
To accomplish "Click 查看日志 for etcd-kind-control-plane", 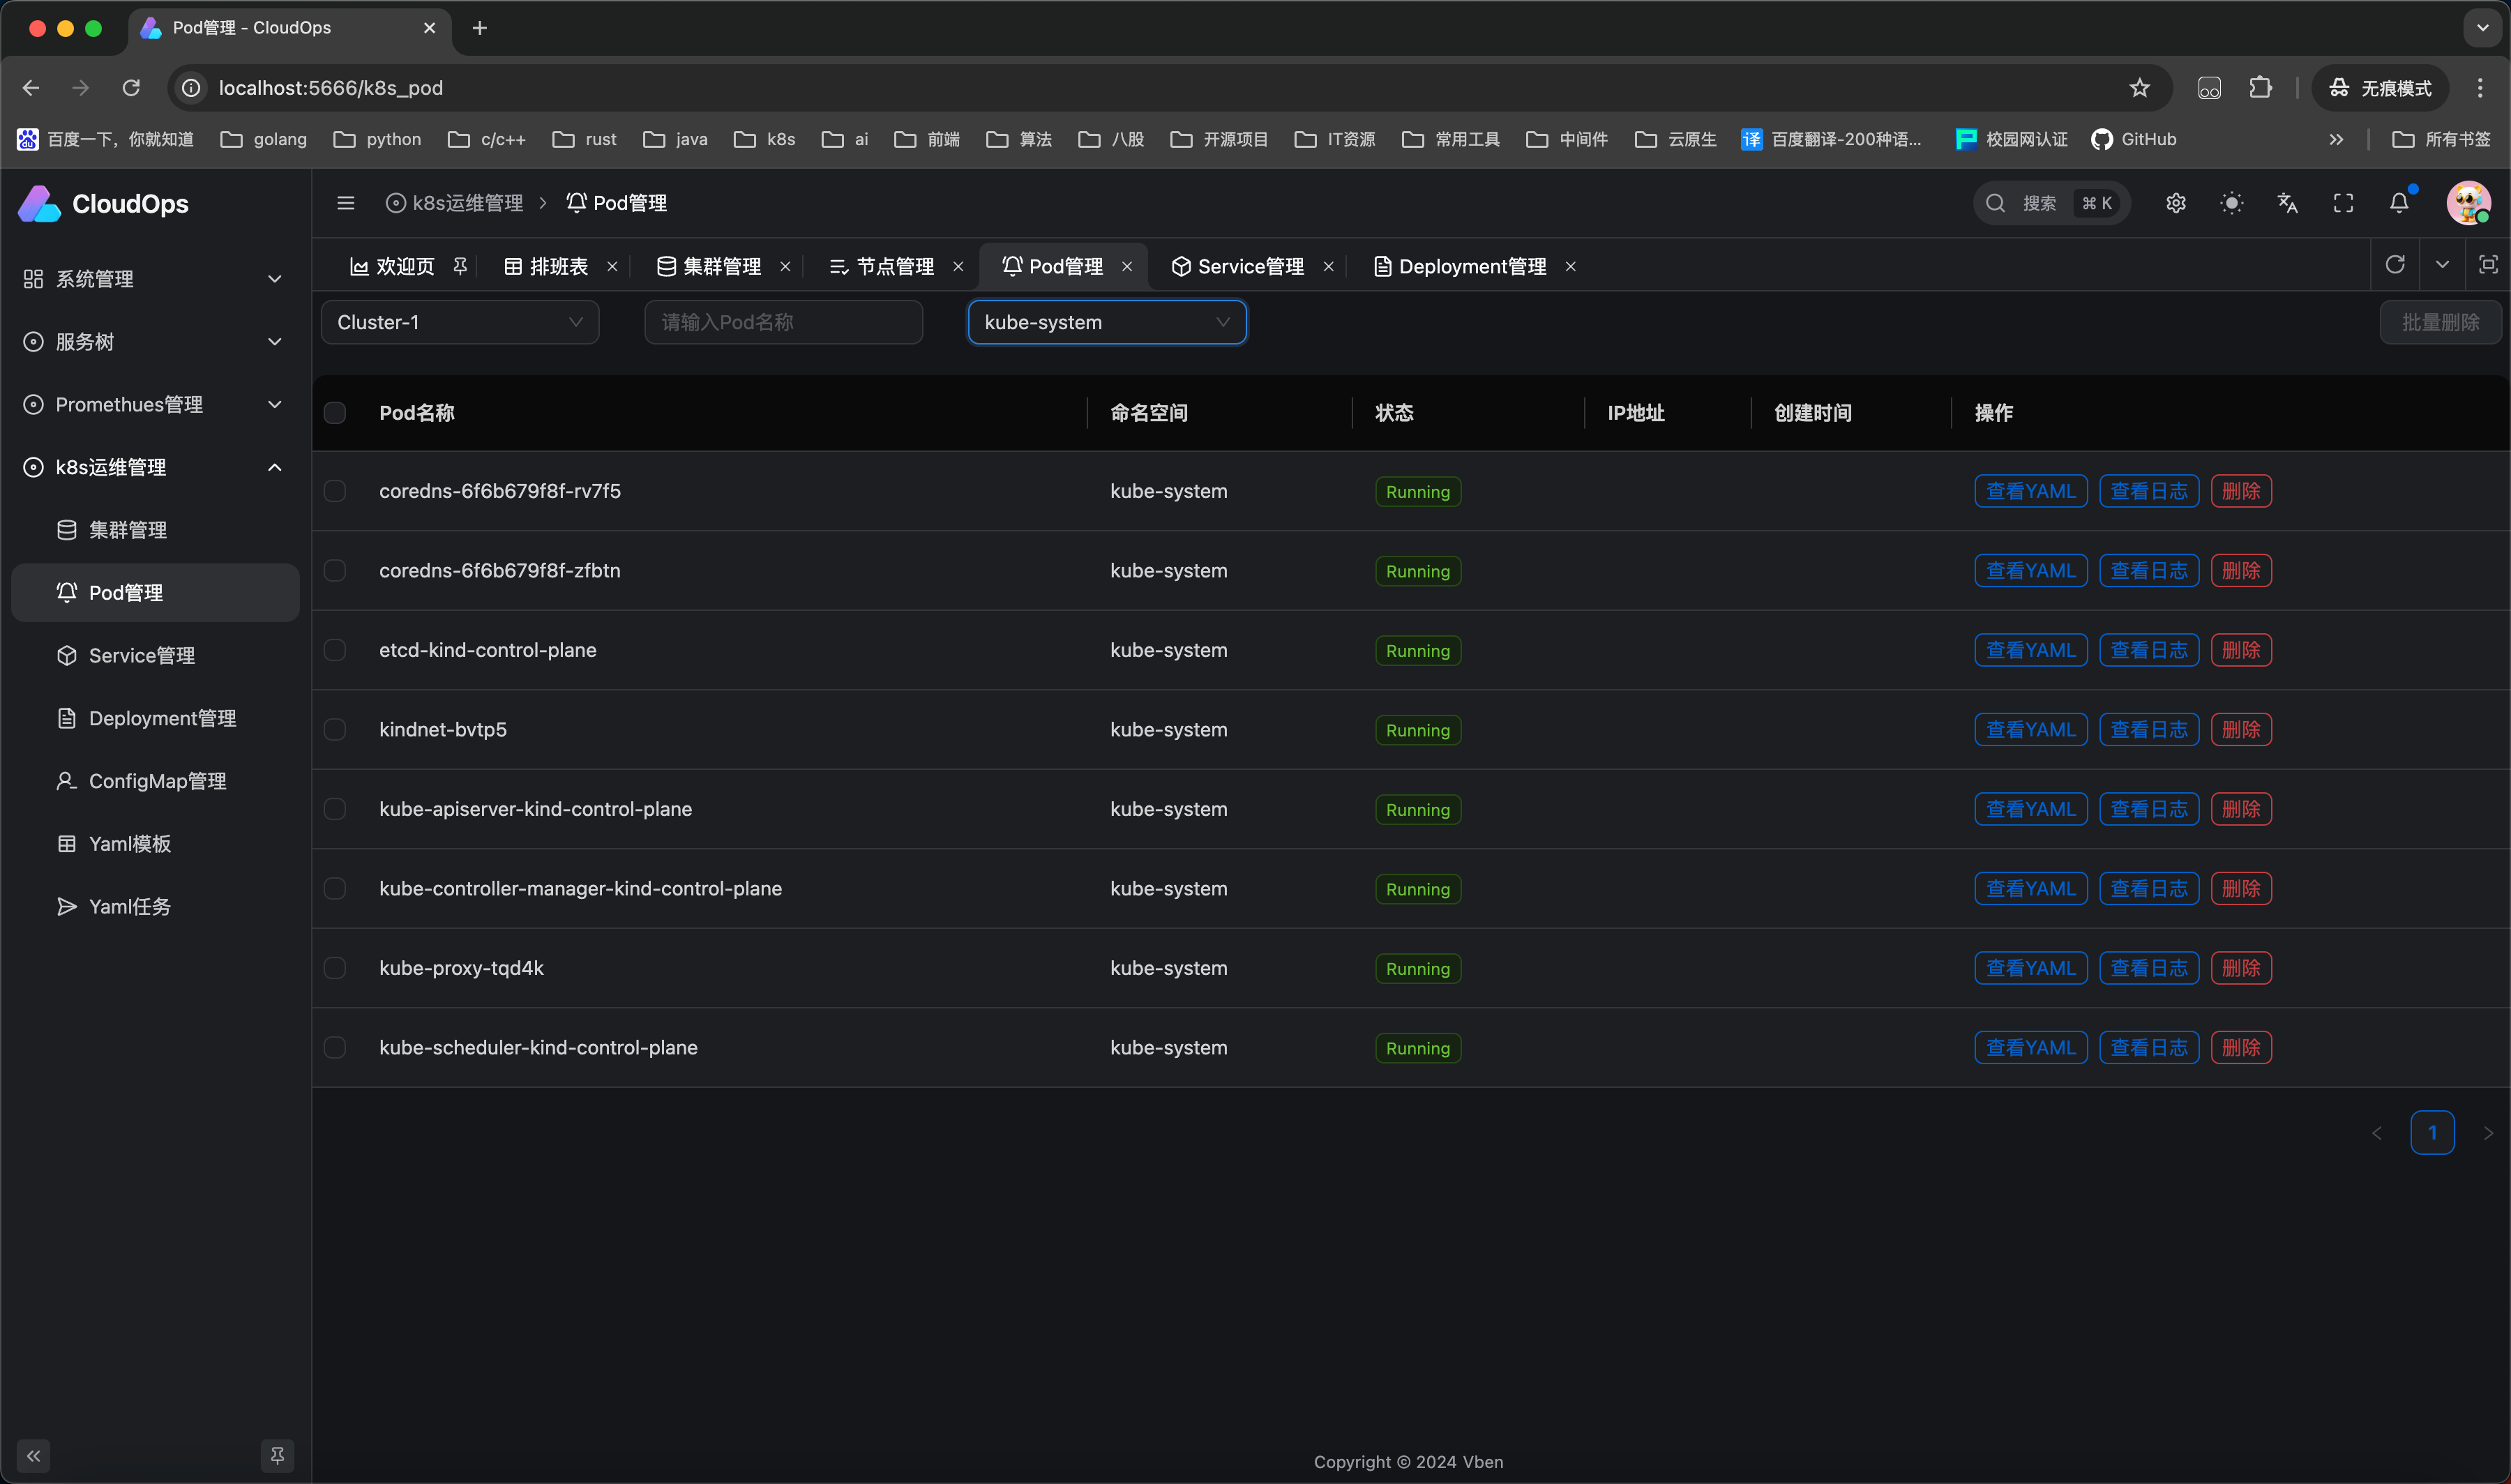I will click(x=2149, y=650).
